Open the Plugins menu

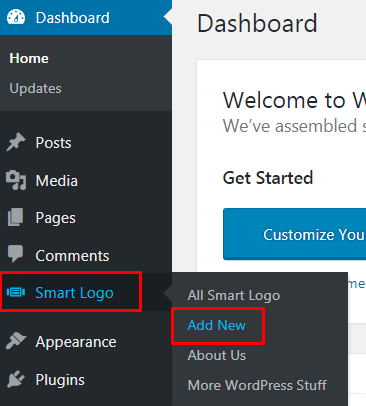86,380
